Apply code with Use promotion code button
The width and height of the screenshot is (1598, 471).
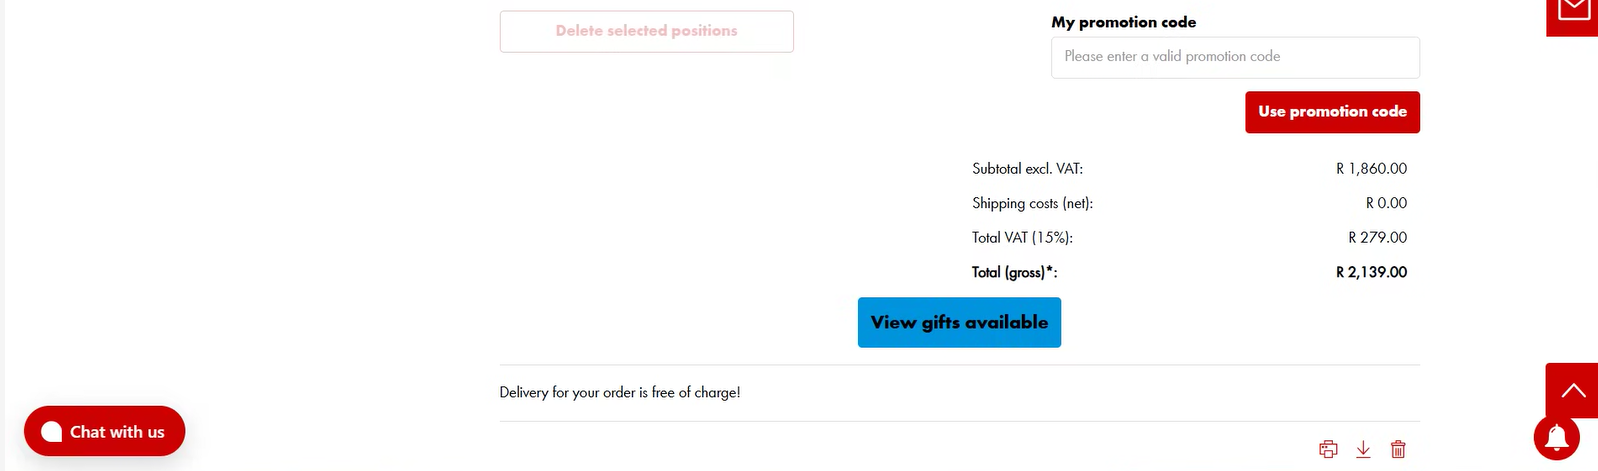[x=1332, y=112]
